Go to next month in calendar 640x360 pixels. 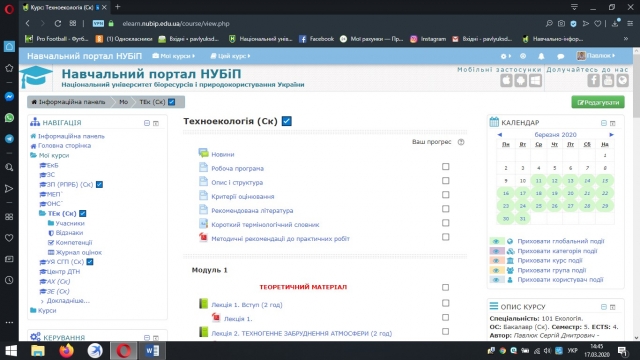point(611,135)
